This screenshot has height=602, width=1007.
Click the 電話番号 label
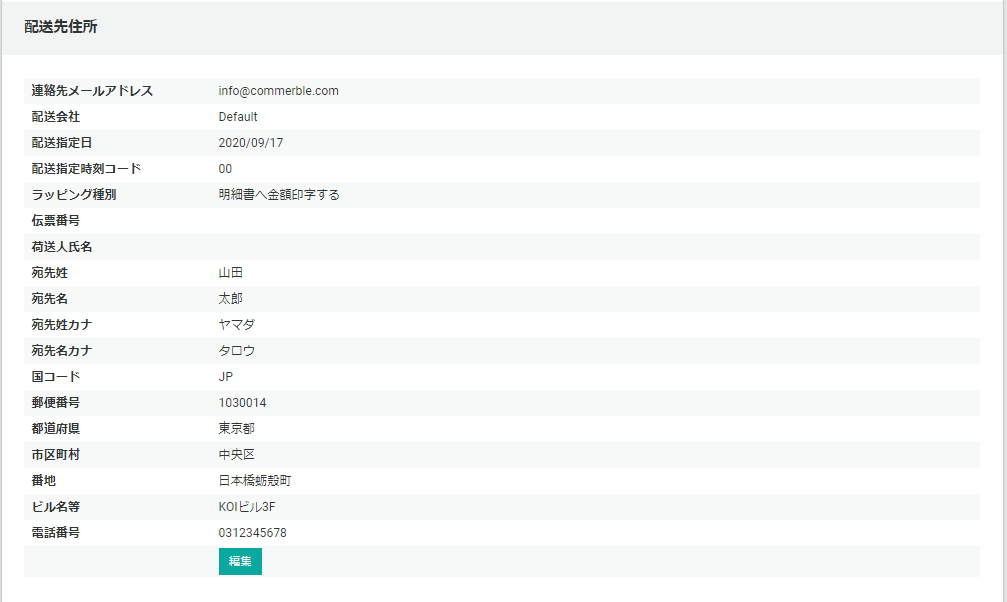click(56, 533)
